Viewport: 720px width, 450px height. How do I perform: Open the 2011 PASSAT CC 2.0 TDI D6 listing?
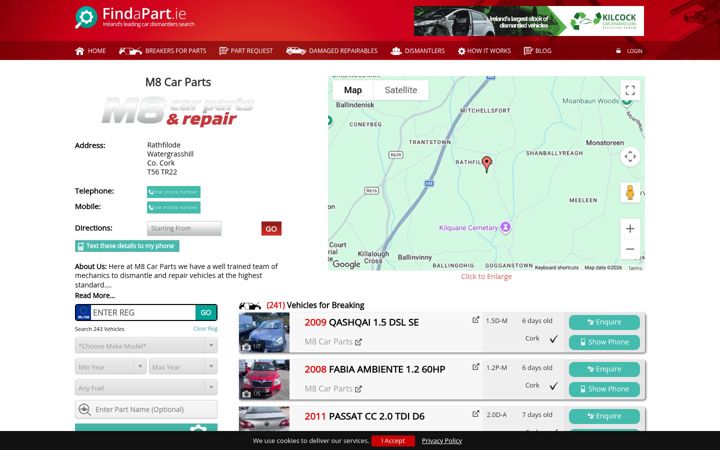(365, 416)
